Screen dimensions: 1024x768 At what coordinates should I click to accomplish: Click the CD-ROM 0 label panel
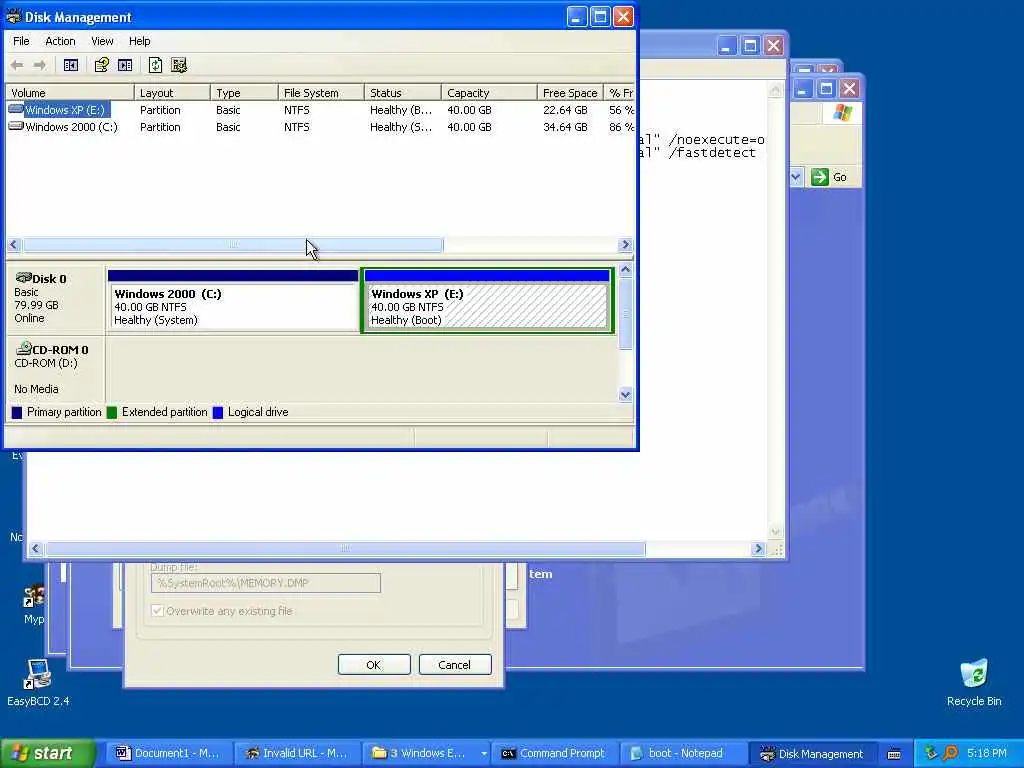55,368
